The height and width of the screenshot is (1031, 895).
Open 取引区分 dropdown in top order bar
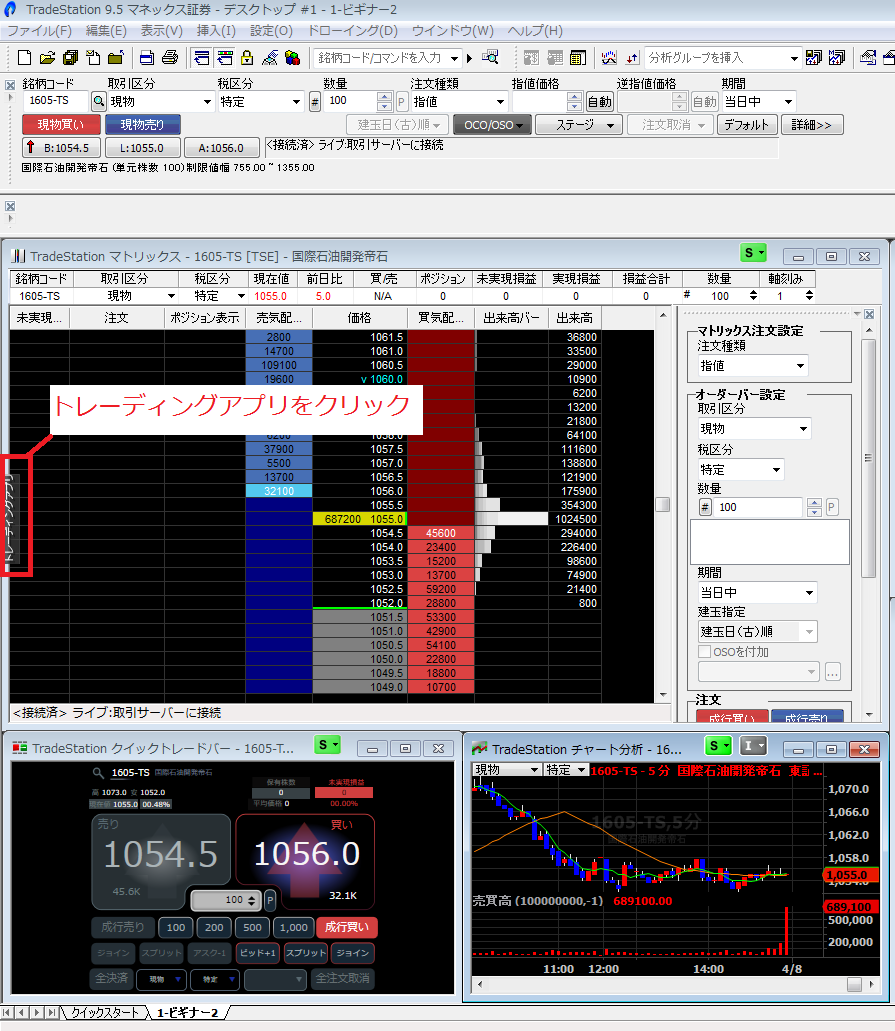pyautogui.click(x=207, y=102)
